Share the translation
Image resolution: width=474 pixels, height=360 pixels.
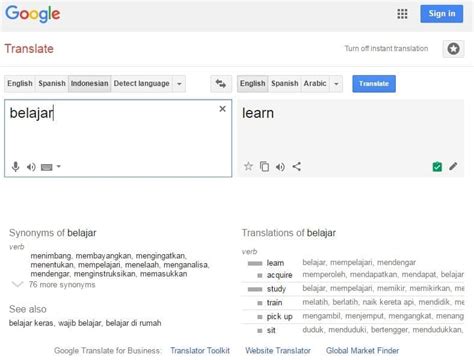pyautogui.click(x=297, y=166)
